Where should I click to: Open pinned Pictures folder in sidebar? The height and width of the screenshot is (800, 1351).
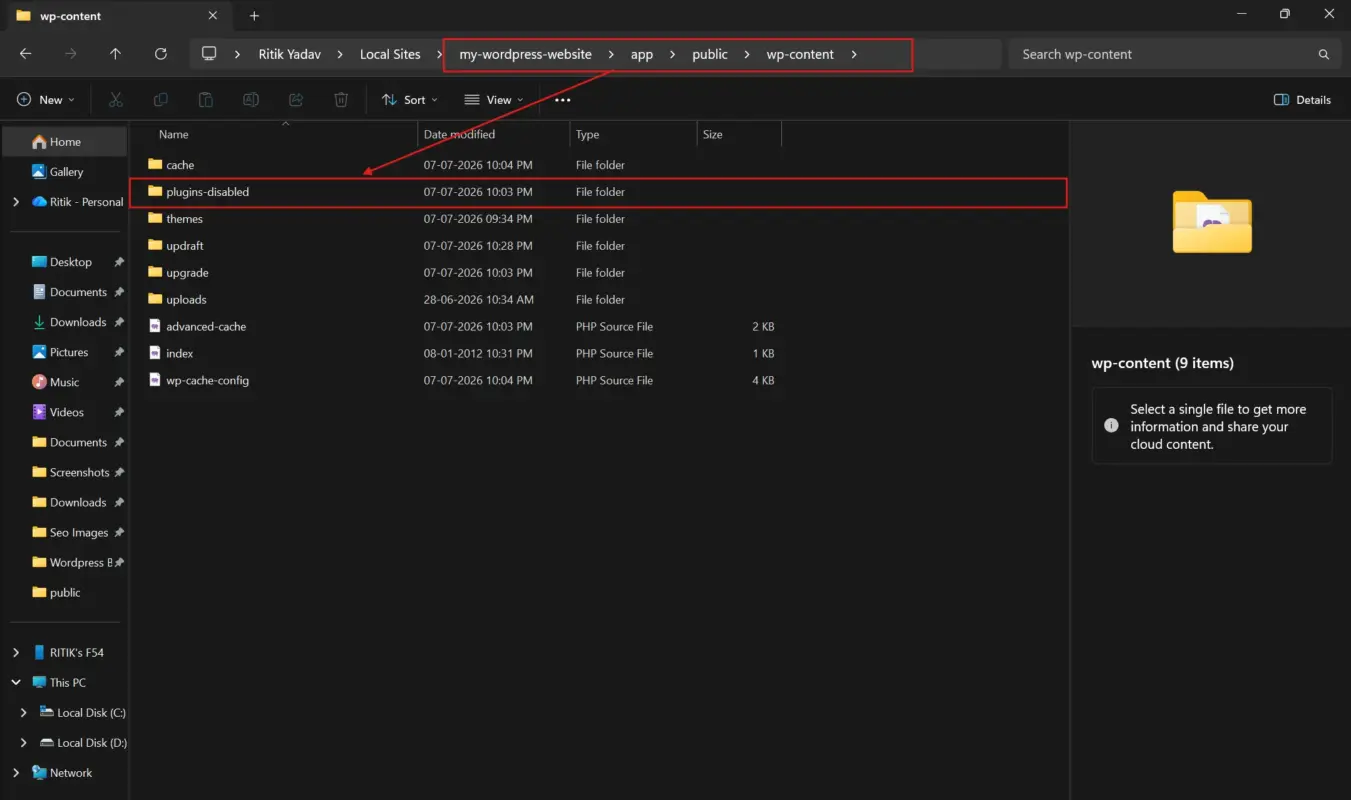[x=69, y=352]
